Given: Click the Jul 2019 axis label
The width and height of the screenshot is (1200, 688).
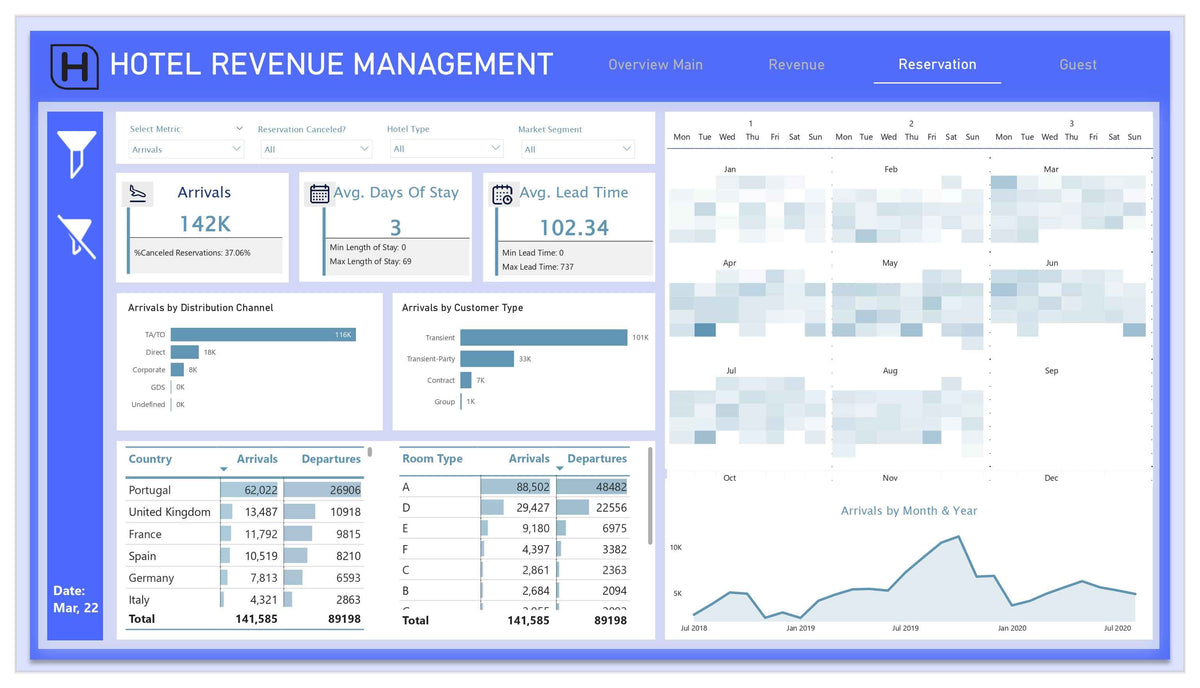Looking at the screenshot, I should [904, 628].
